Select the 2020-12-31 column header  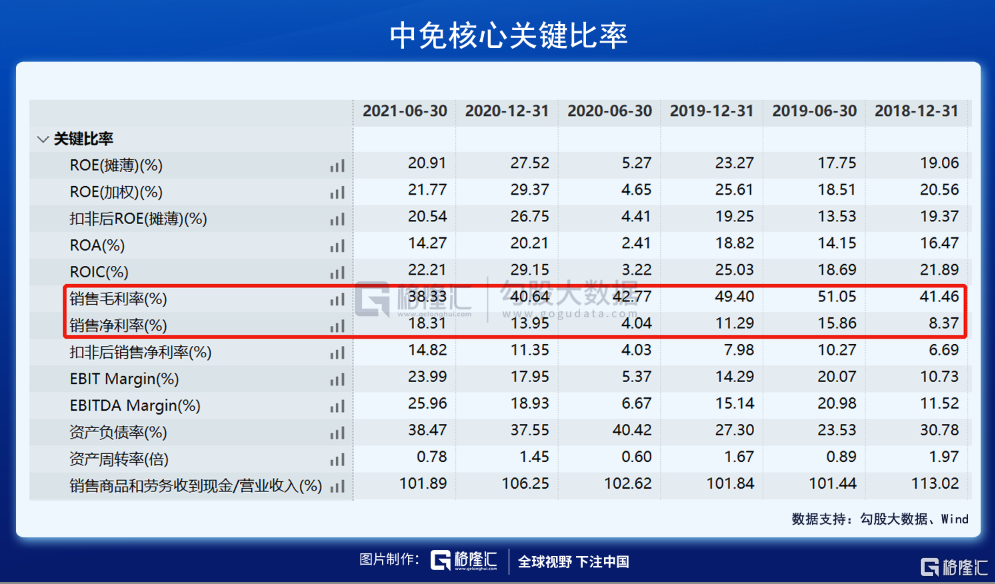tap(507, 111)
